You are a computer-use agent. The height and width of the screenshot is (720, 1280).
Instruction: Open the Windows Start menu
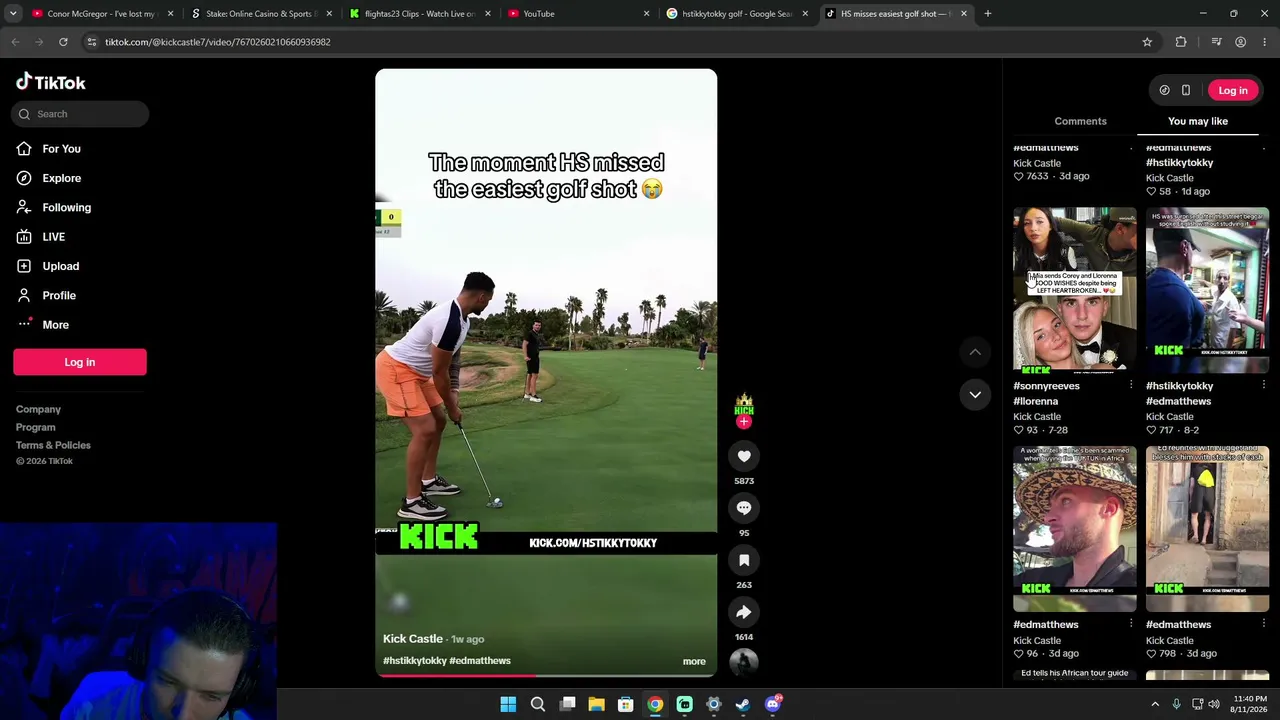click(508, 704)
